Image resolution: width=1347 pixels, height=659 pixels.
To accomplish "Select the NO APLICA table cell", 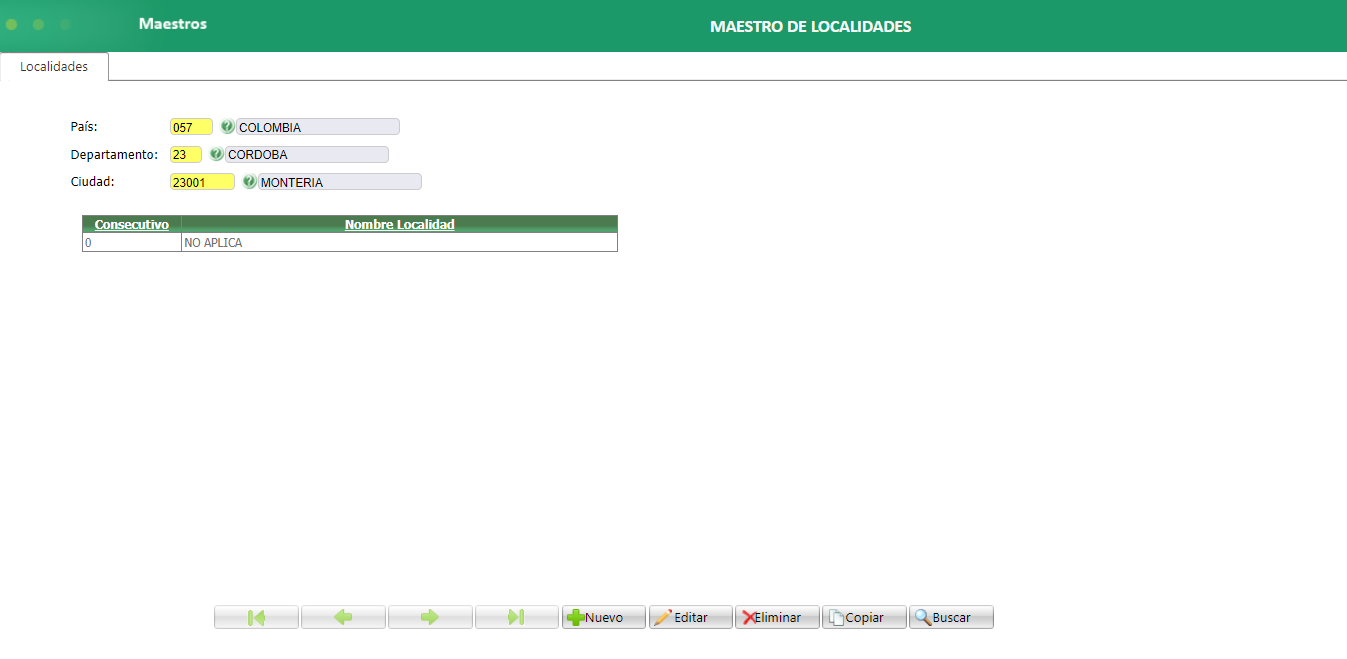I will (399, 243).
